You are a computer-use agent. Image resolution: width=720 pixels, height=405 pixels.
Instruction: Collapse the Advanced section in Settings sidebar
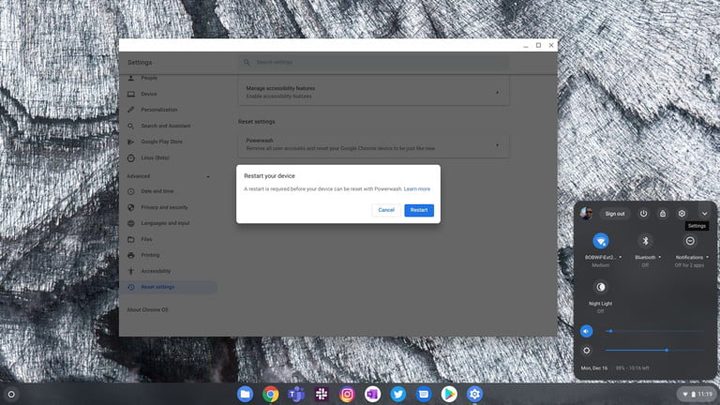(208, 176)
